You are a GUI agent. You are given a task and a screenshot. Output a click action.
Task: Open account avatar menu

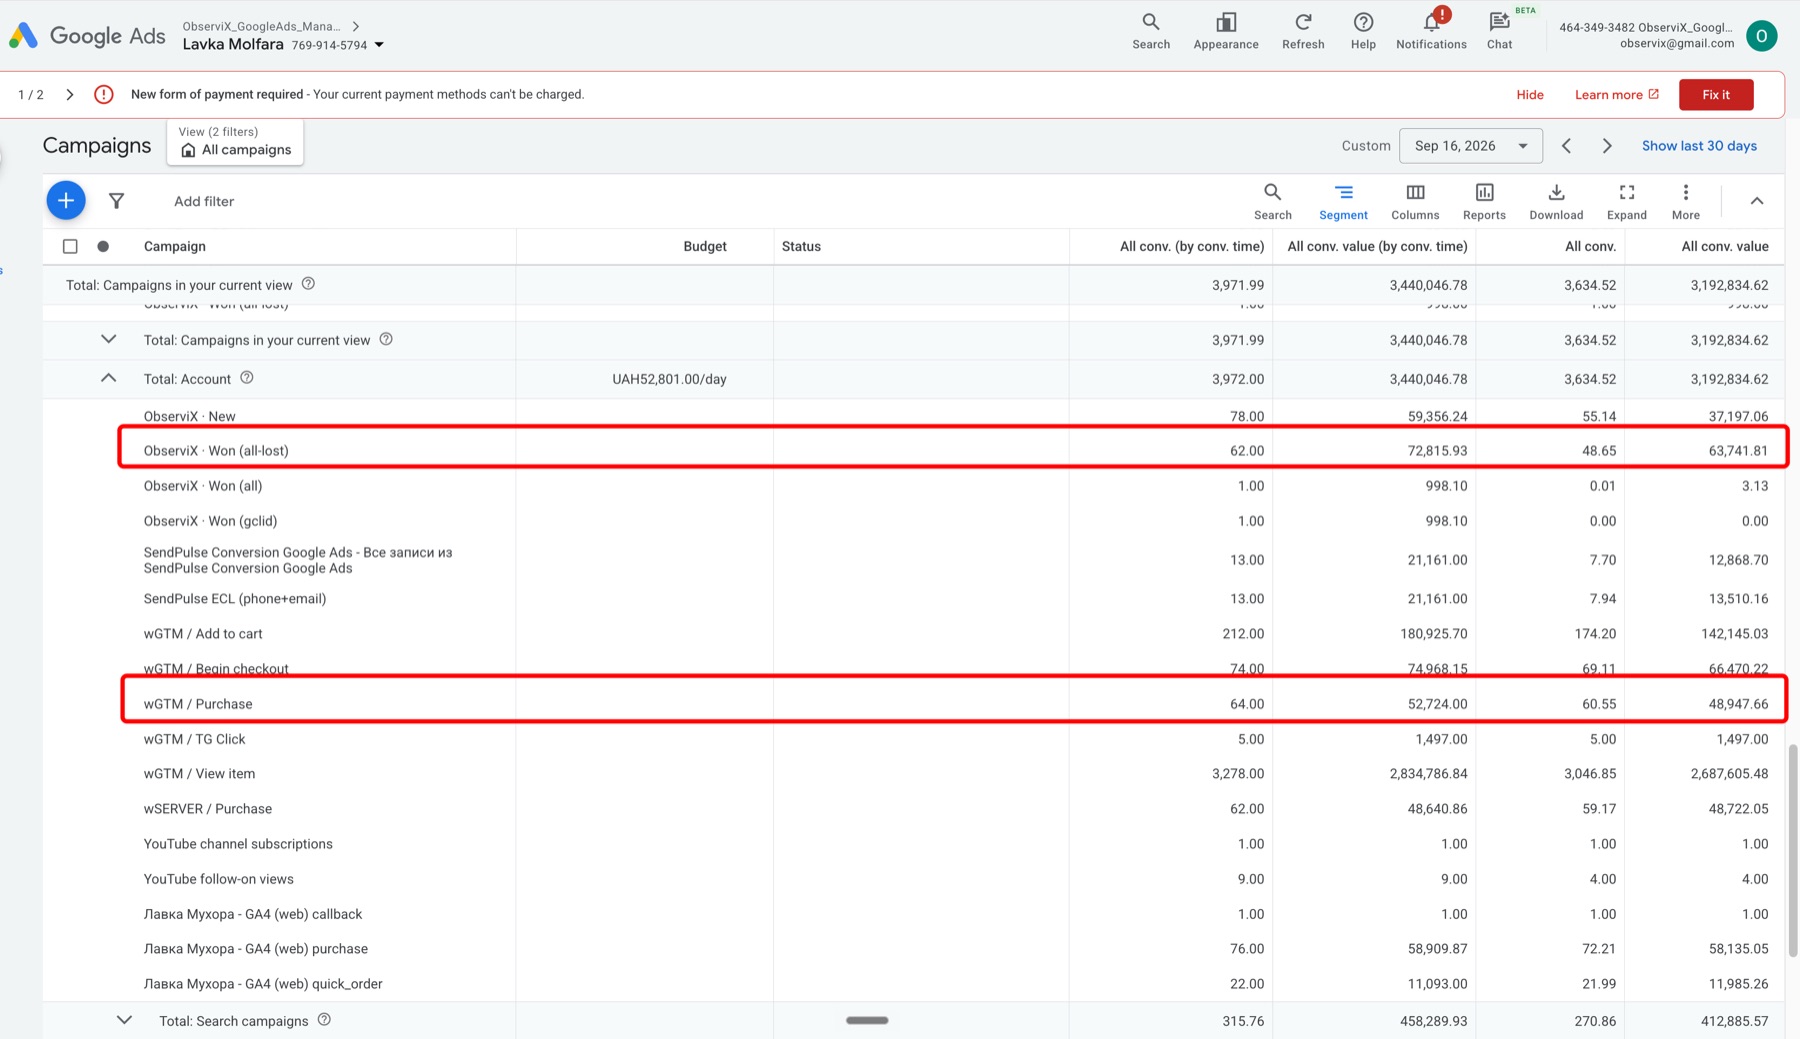tap(1761, 36)
